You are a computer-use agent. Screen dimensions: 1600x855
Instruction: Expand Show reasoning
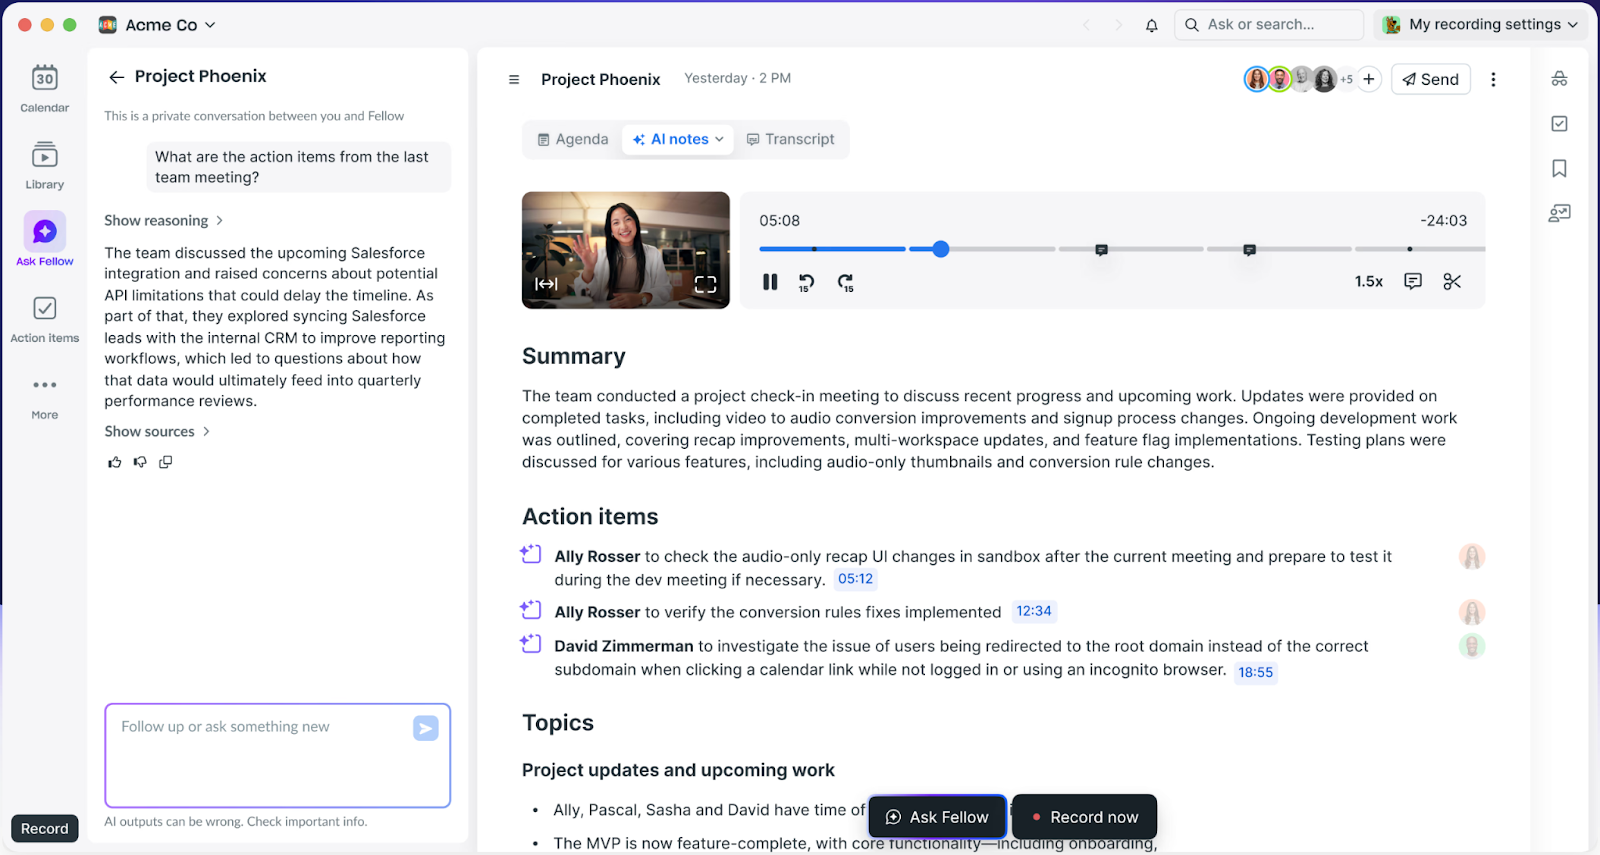pos(164,221)
